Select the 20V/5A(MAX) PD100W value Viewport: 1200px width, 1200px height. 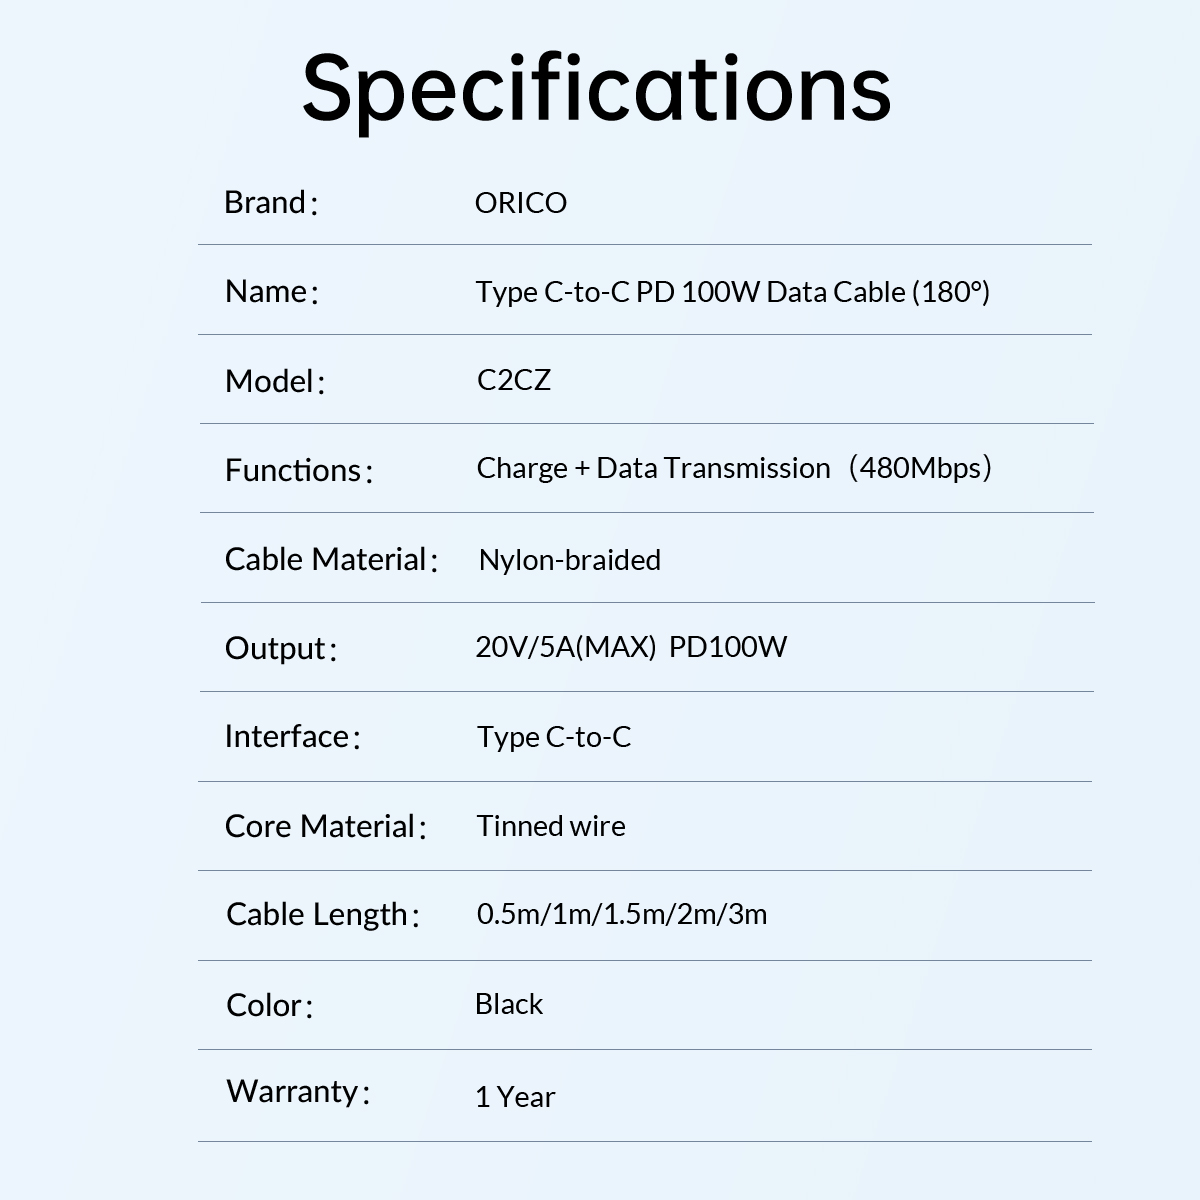pos(631,647)
